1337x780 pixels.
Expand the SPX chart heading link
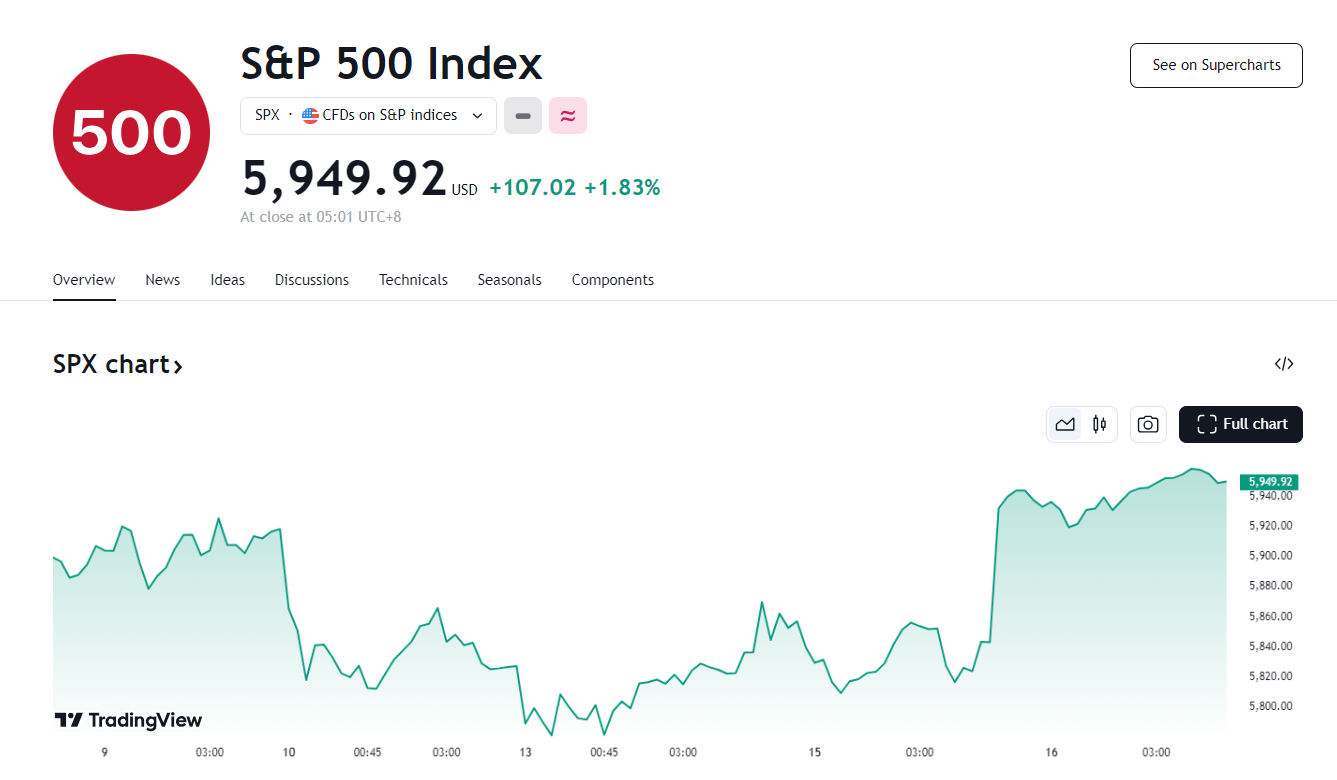coord(118,364)
